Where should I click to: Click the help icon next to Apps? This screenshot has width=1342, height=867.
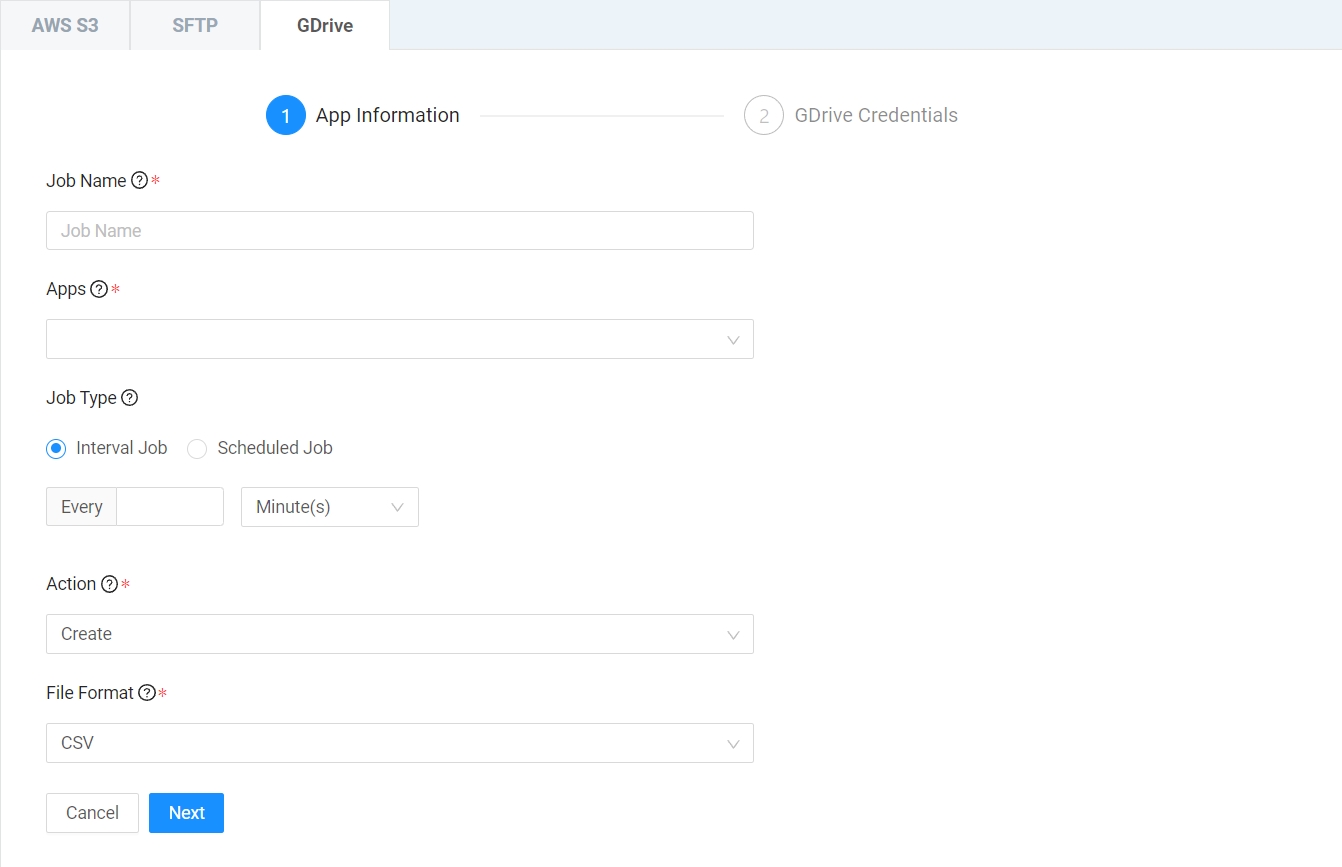click(99, 289)
